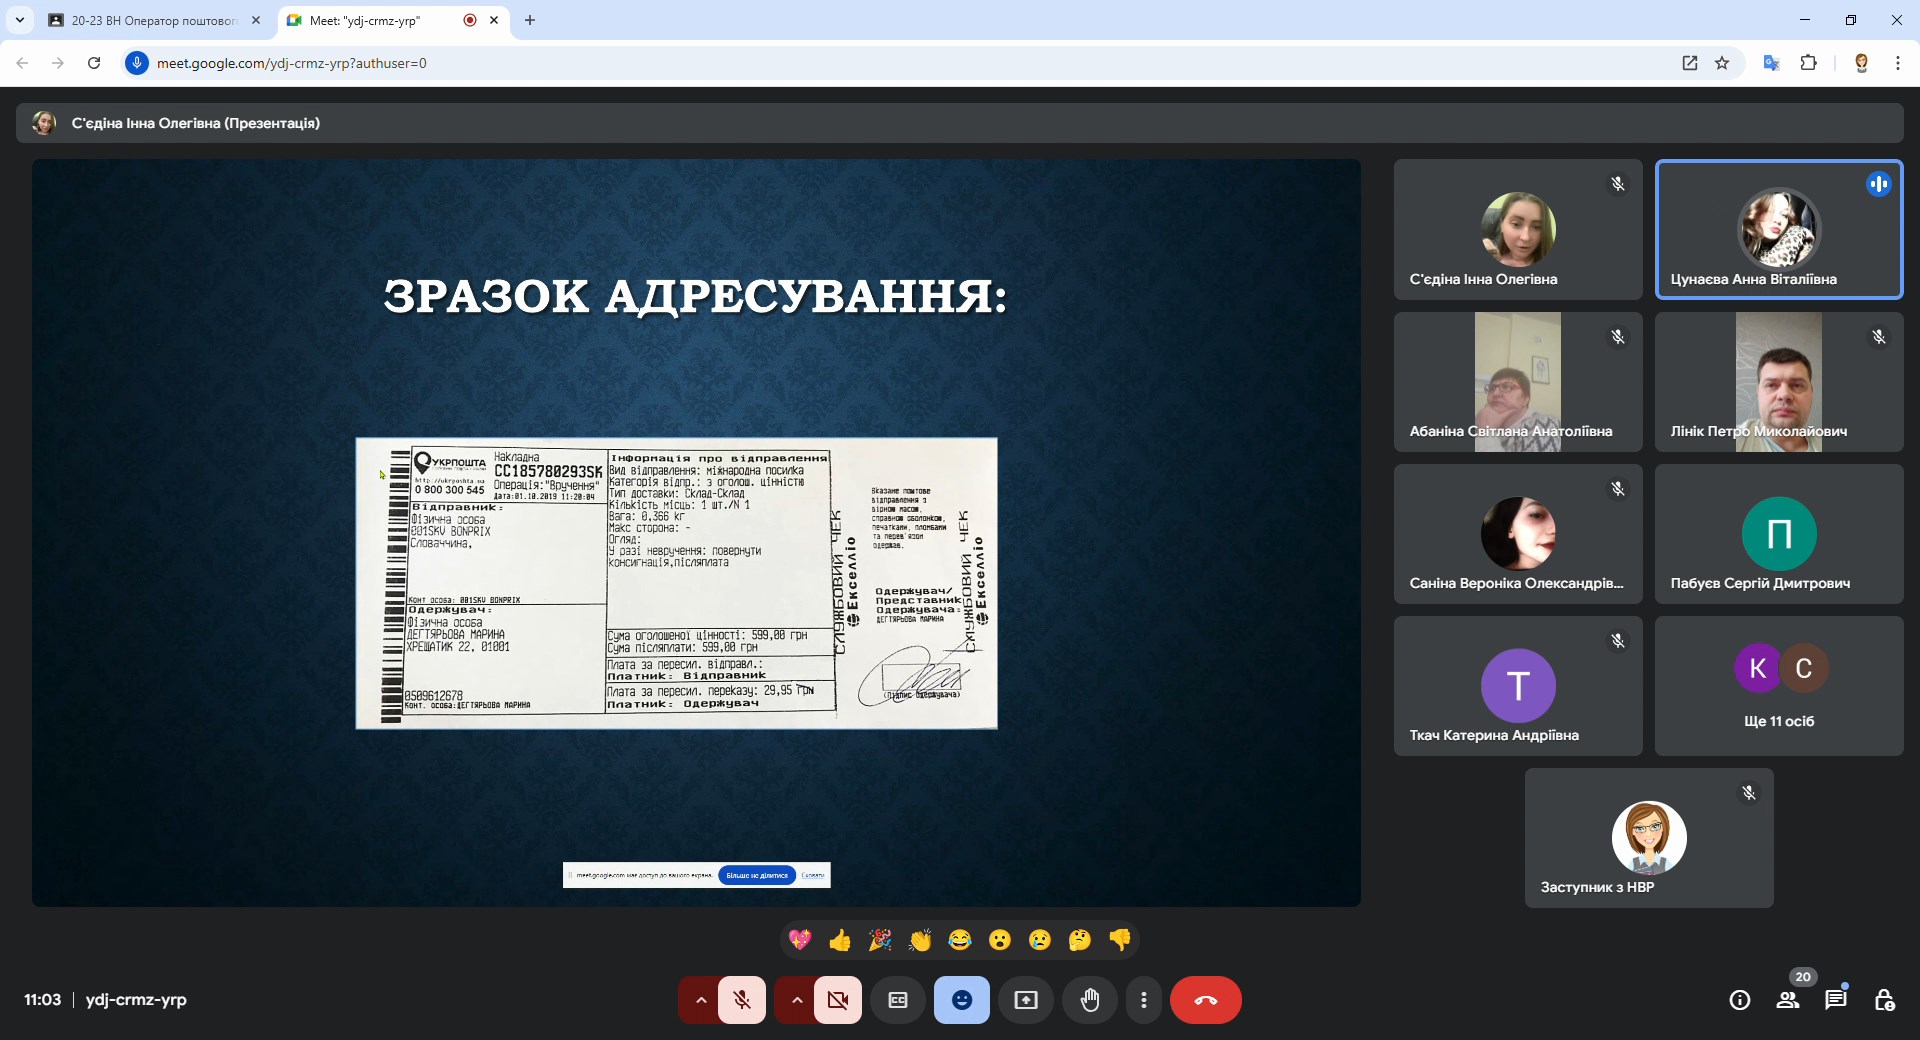Send the thumbs down reaction
The width and height of the screenshot is (1920, 1040).
point(1120,940)
